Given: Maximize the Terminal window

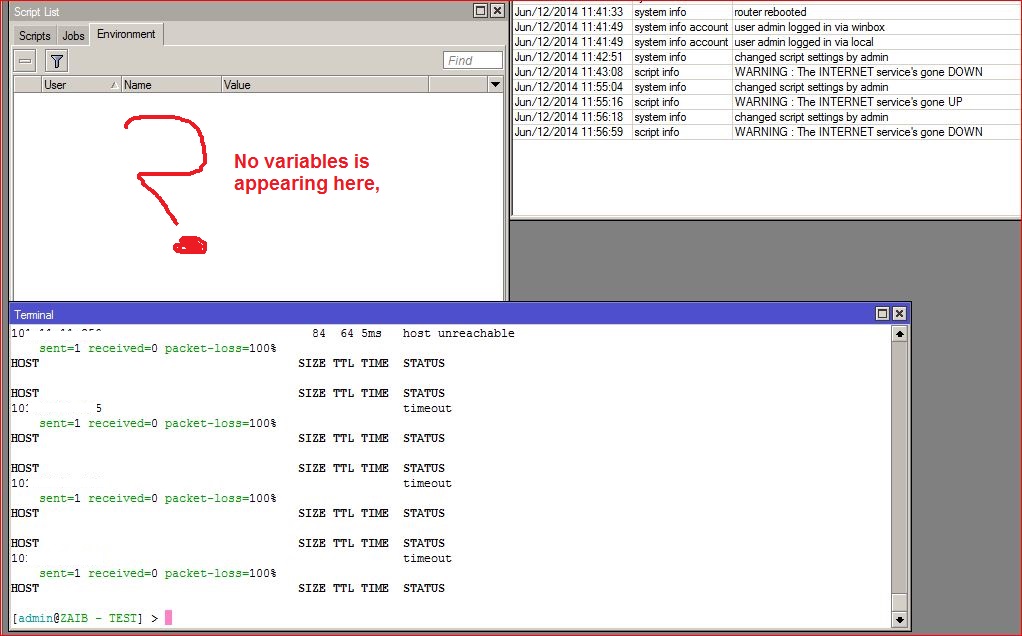Looking at the screenshot, I should [883, 313].
